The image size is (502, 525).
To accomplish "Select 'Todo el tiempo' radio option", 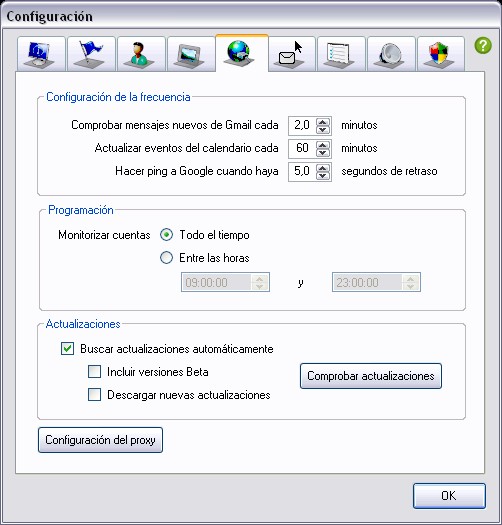I will click(x=166, y=235).
